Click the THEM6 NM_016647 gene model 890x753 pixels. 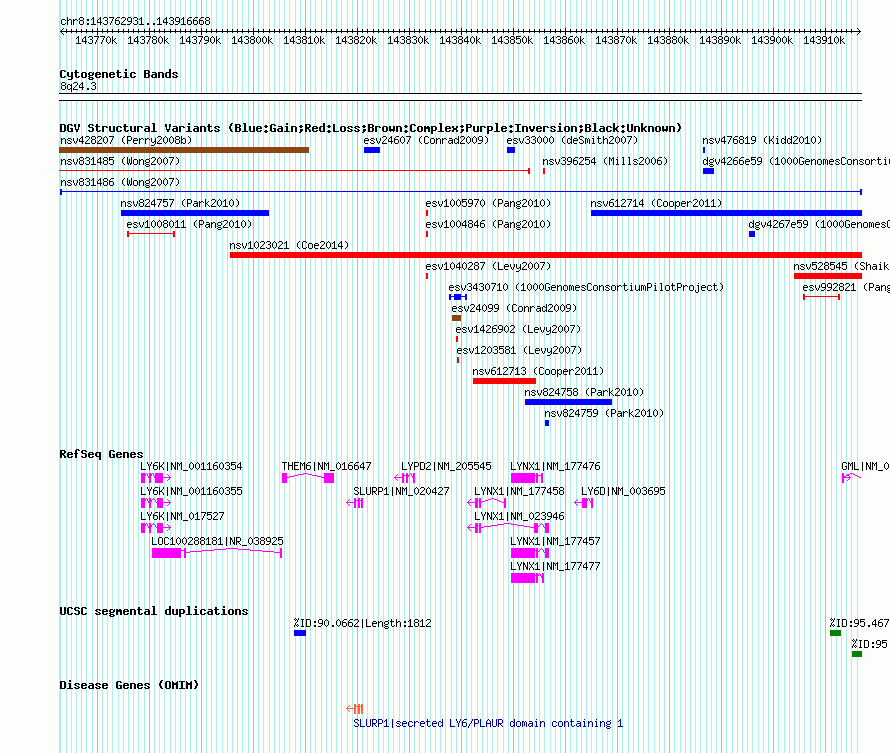[308, 478]
